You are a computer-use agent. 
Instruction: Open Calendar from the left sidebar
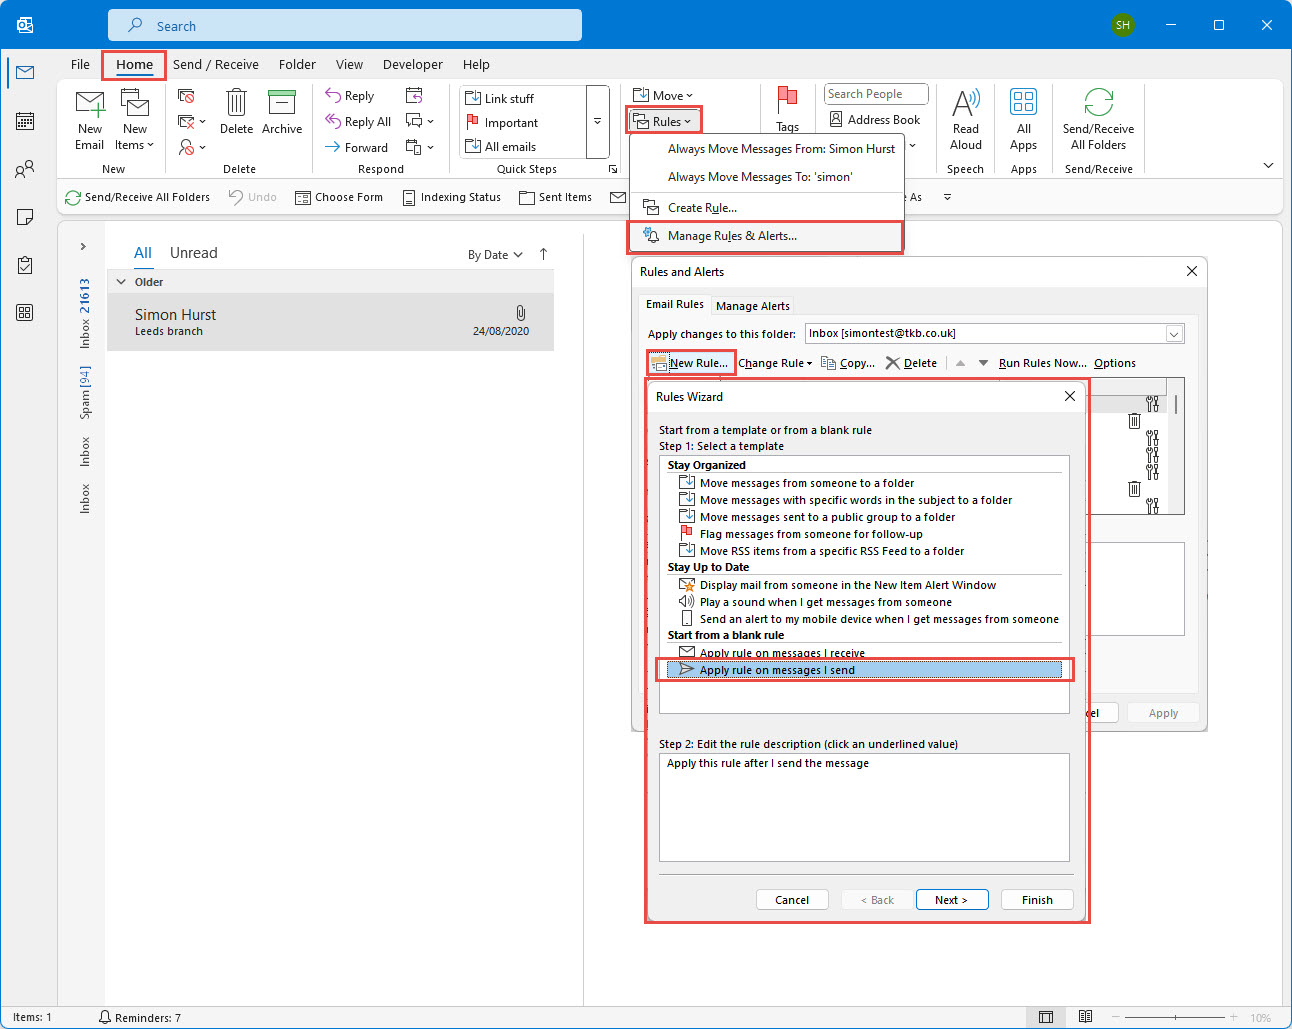[25, 121]
